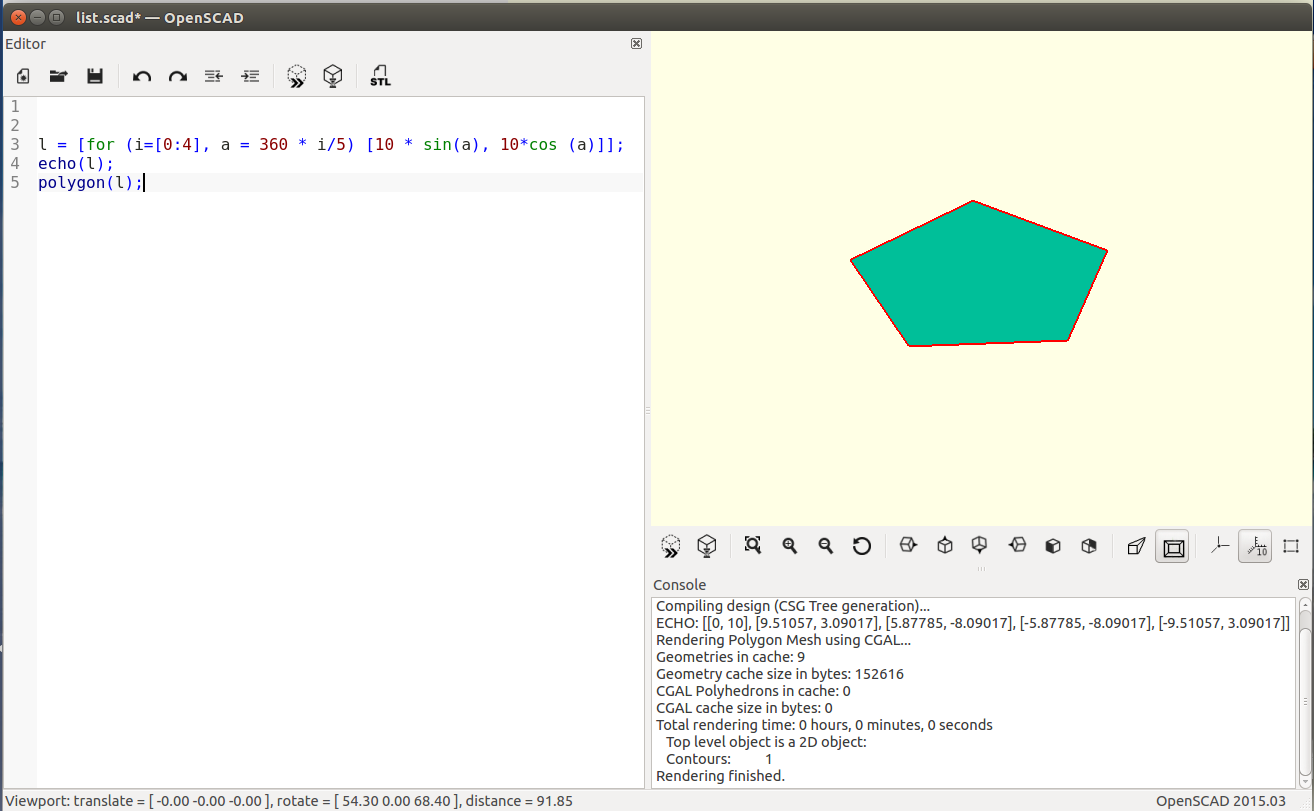Close the Console panel
This screenshot has height=811, width=1314.
point(1303,584)
